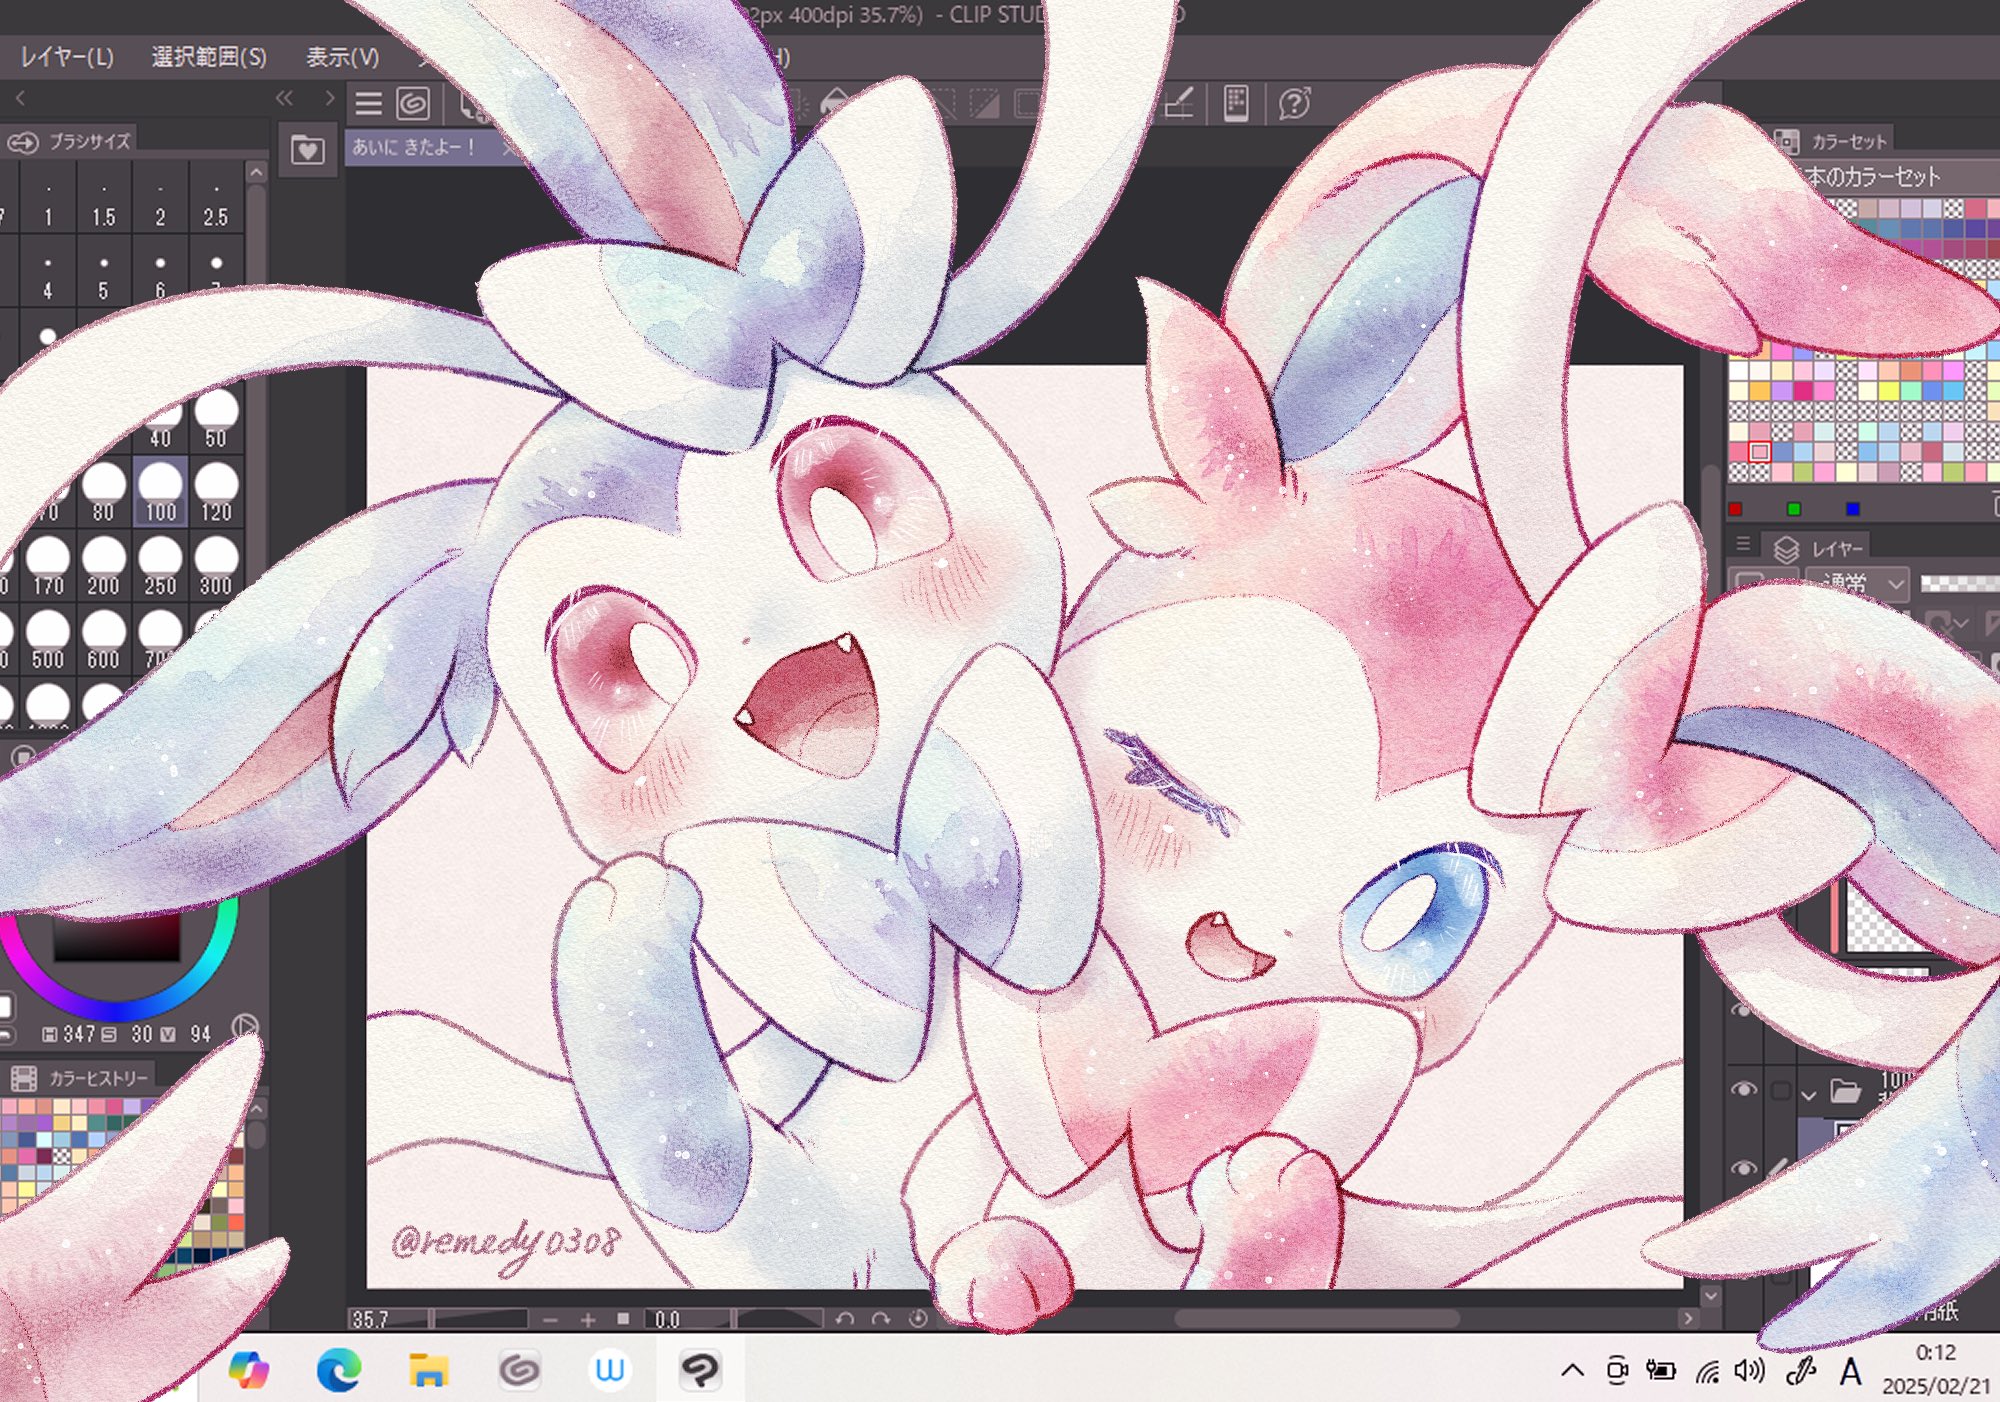2000x1402 pixels.
Task: Select brush size 120 preset
Action: coord(216,492)
